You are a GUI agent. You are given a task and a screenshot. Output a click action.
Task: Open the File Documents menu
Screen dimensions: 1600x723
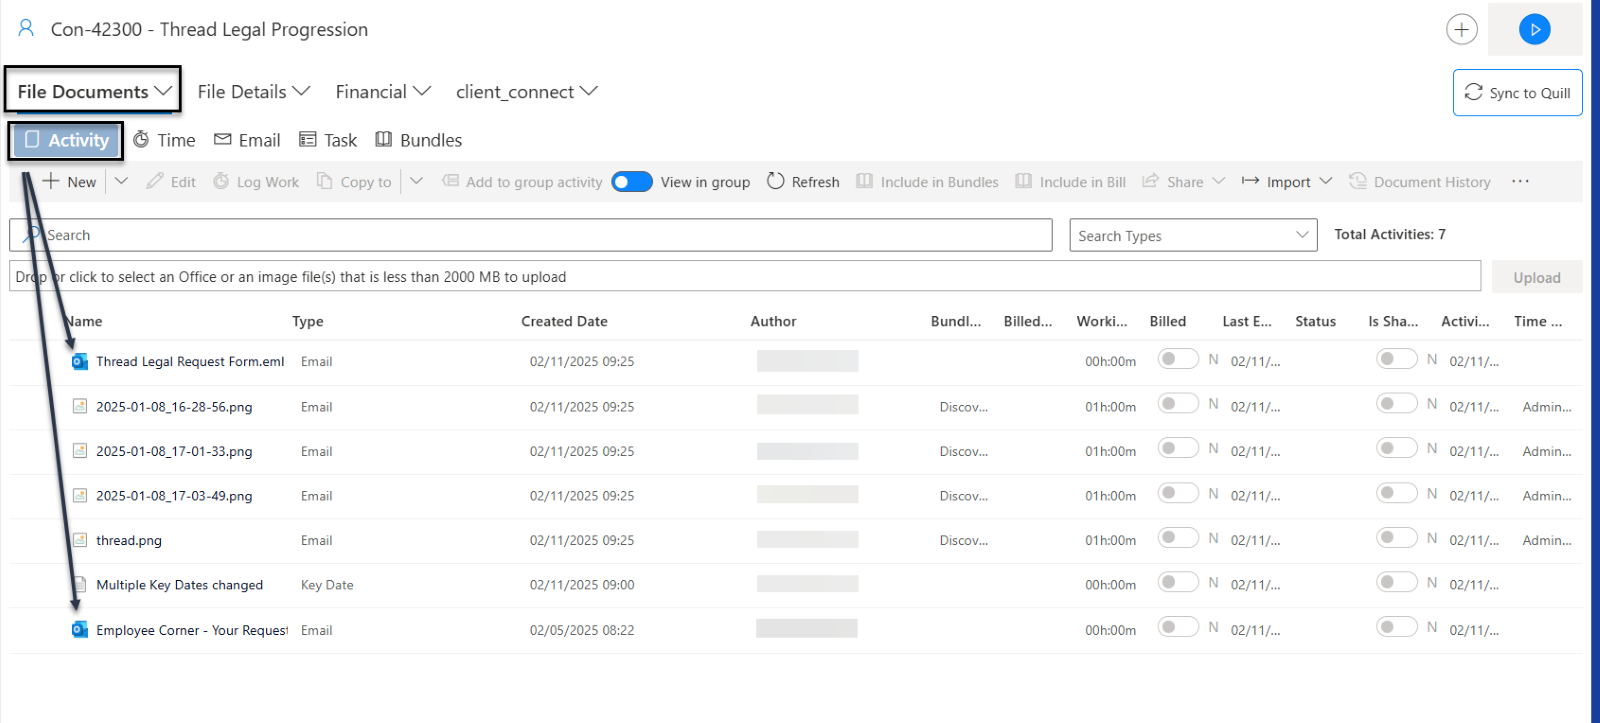pyautogui.click(x=94, y=91)
